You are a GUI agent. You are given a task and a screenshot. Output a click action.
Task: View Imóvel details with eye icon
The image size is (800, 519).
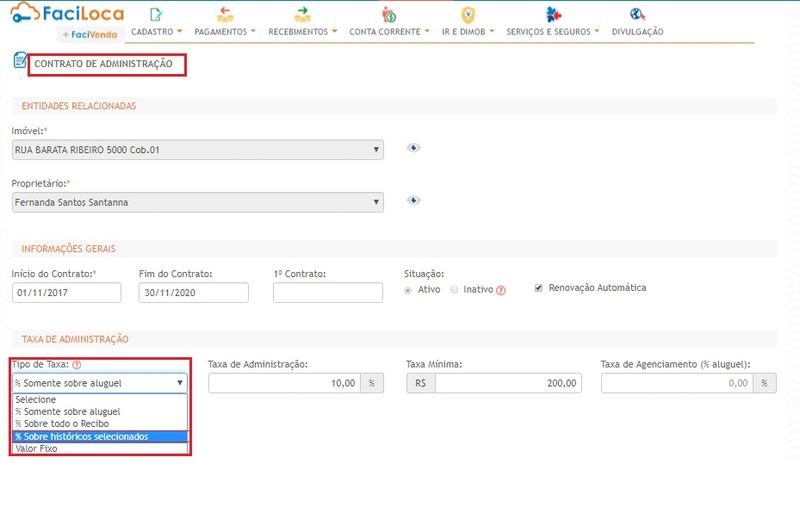(x=413, y=148)
